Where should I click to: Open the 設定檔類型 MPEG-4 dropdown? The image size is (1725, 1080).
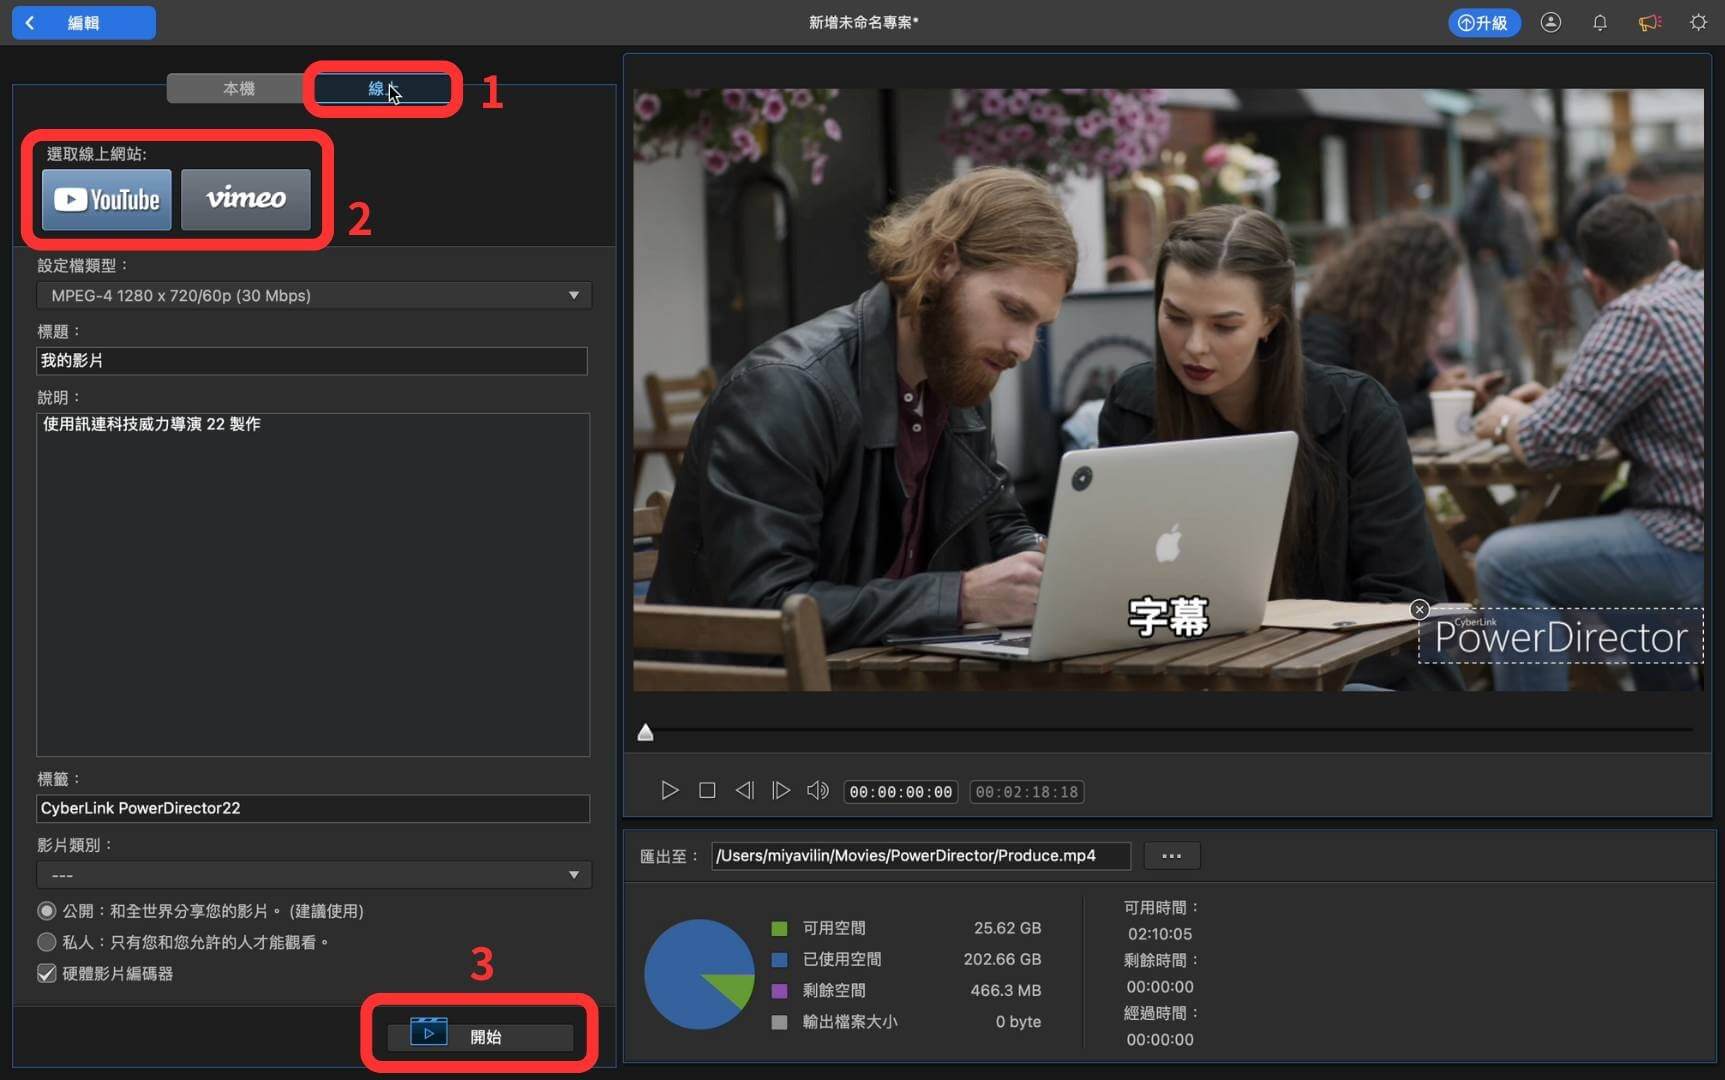313,295
